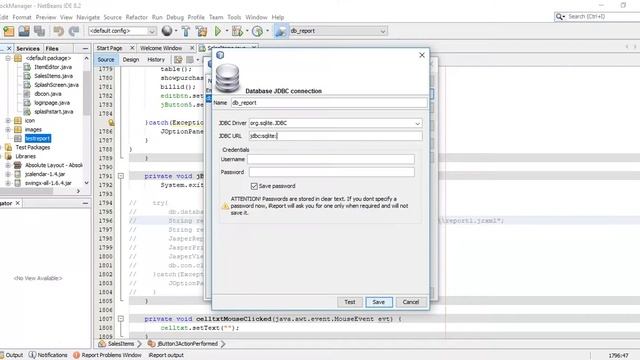Select dbcon.java in project tree
The height and width of the screenshot is (360, 640).
coord(48,94)
